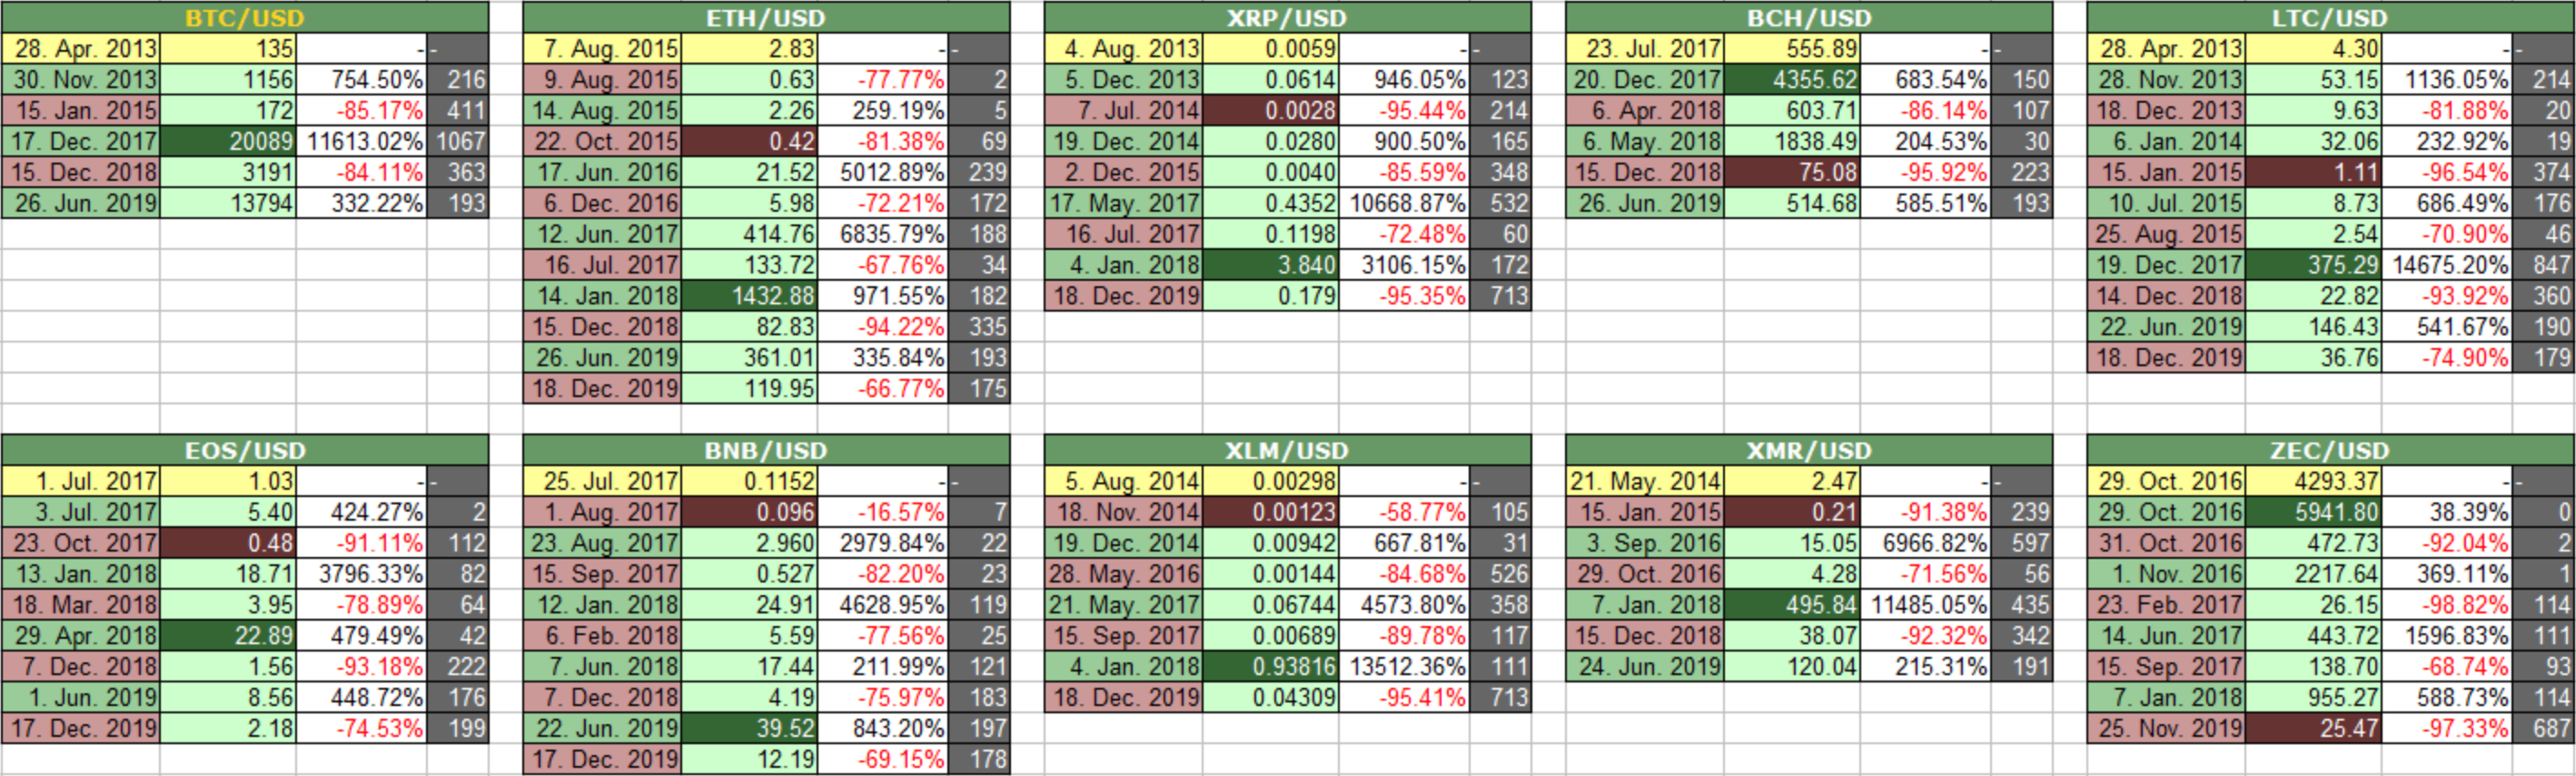This screenshot has width=2576, height=776.
Task: Select the 754.50% cell in BTC table
Action: [362, 79]
